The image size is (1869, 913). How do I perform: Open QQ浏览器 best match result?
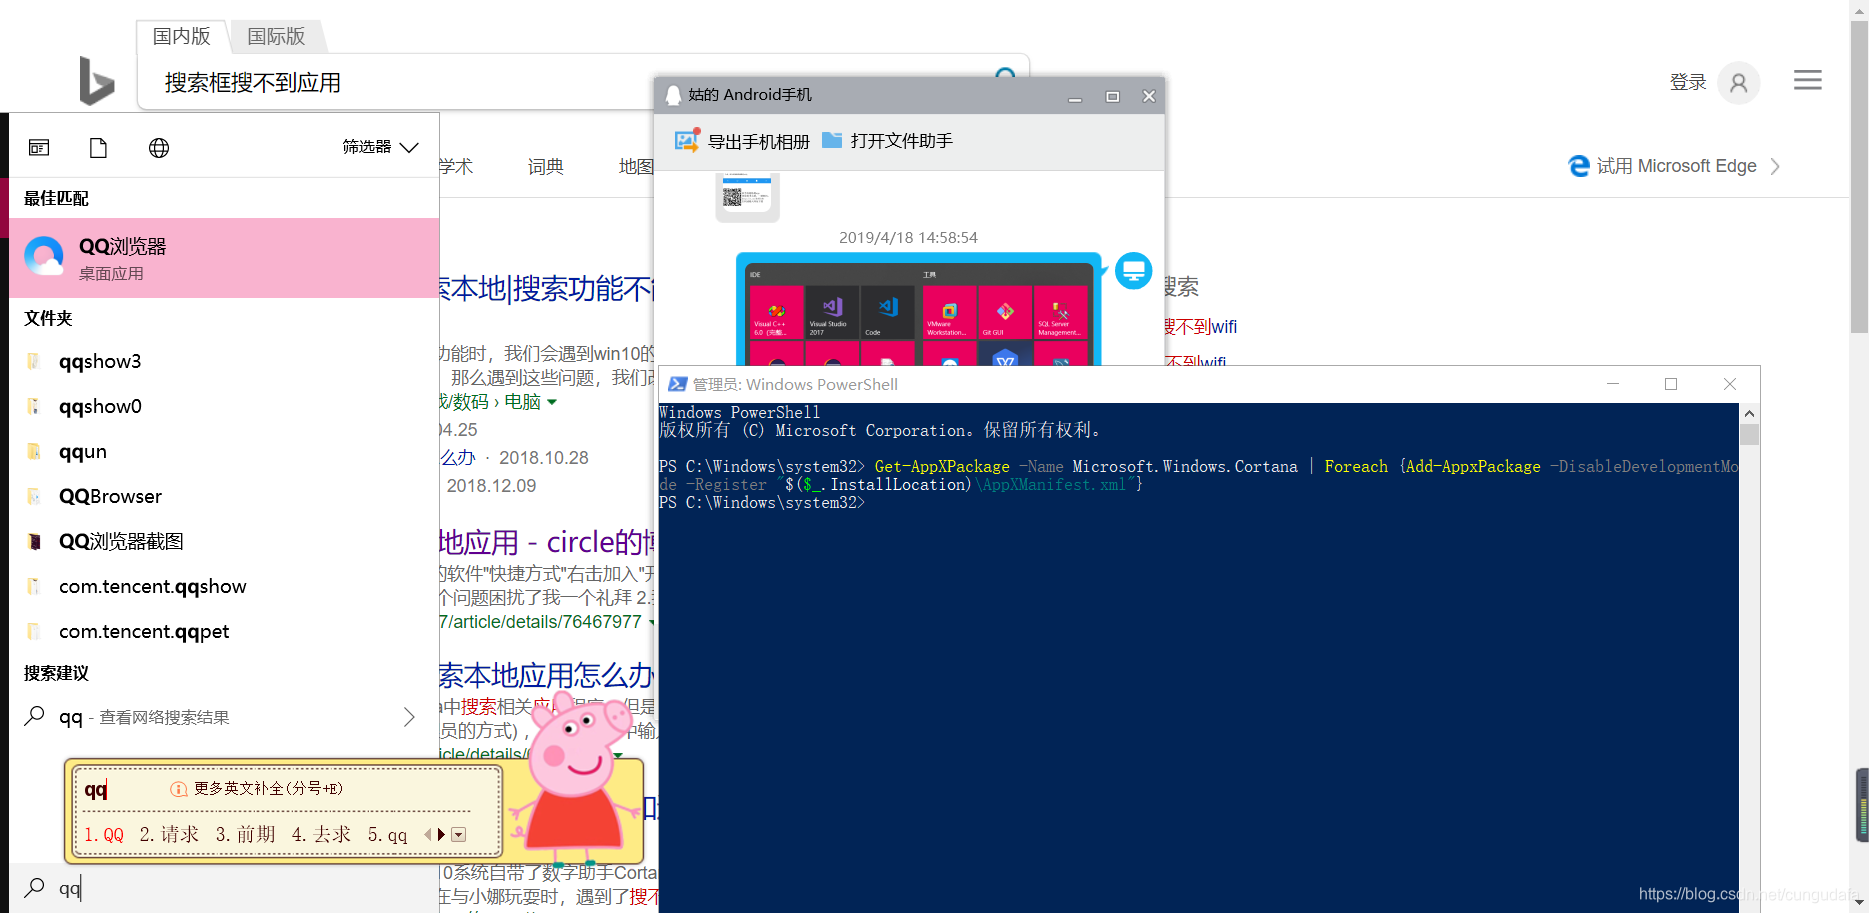(224, 258)
